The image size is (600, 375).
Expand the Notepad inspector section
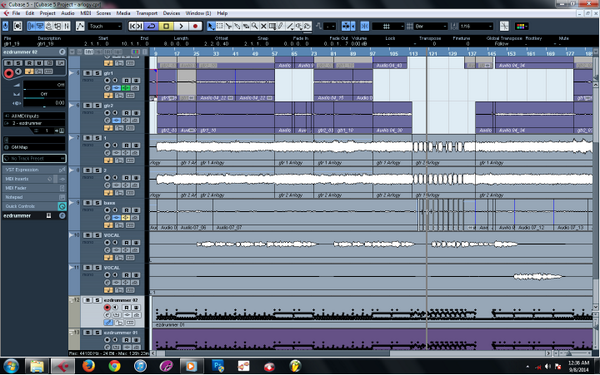34,197
